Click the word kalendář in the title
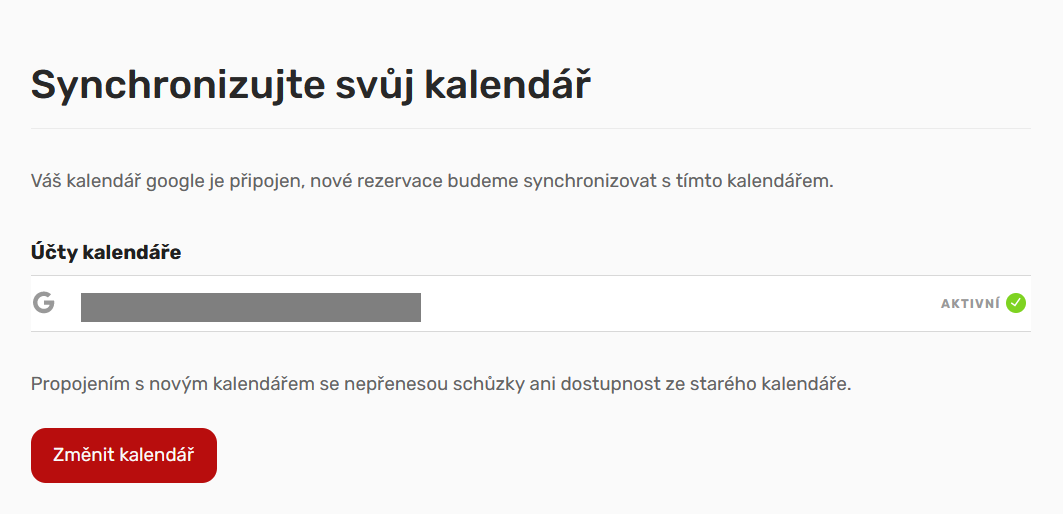This screenshot has width=1063, height=514. pyautogui.click(x=507, y=85)
